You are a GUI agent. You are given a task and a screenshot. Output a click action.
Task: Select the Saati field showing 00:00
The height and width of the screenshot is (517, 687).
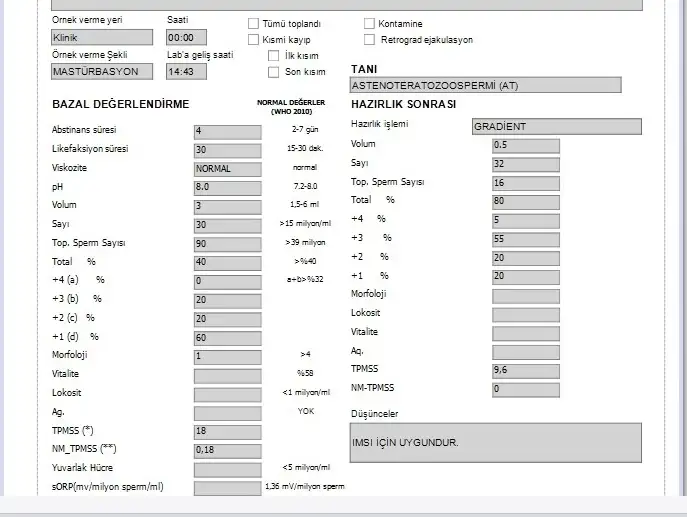[x=186, y=37]
